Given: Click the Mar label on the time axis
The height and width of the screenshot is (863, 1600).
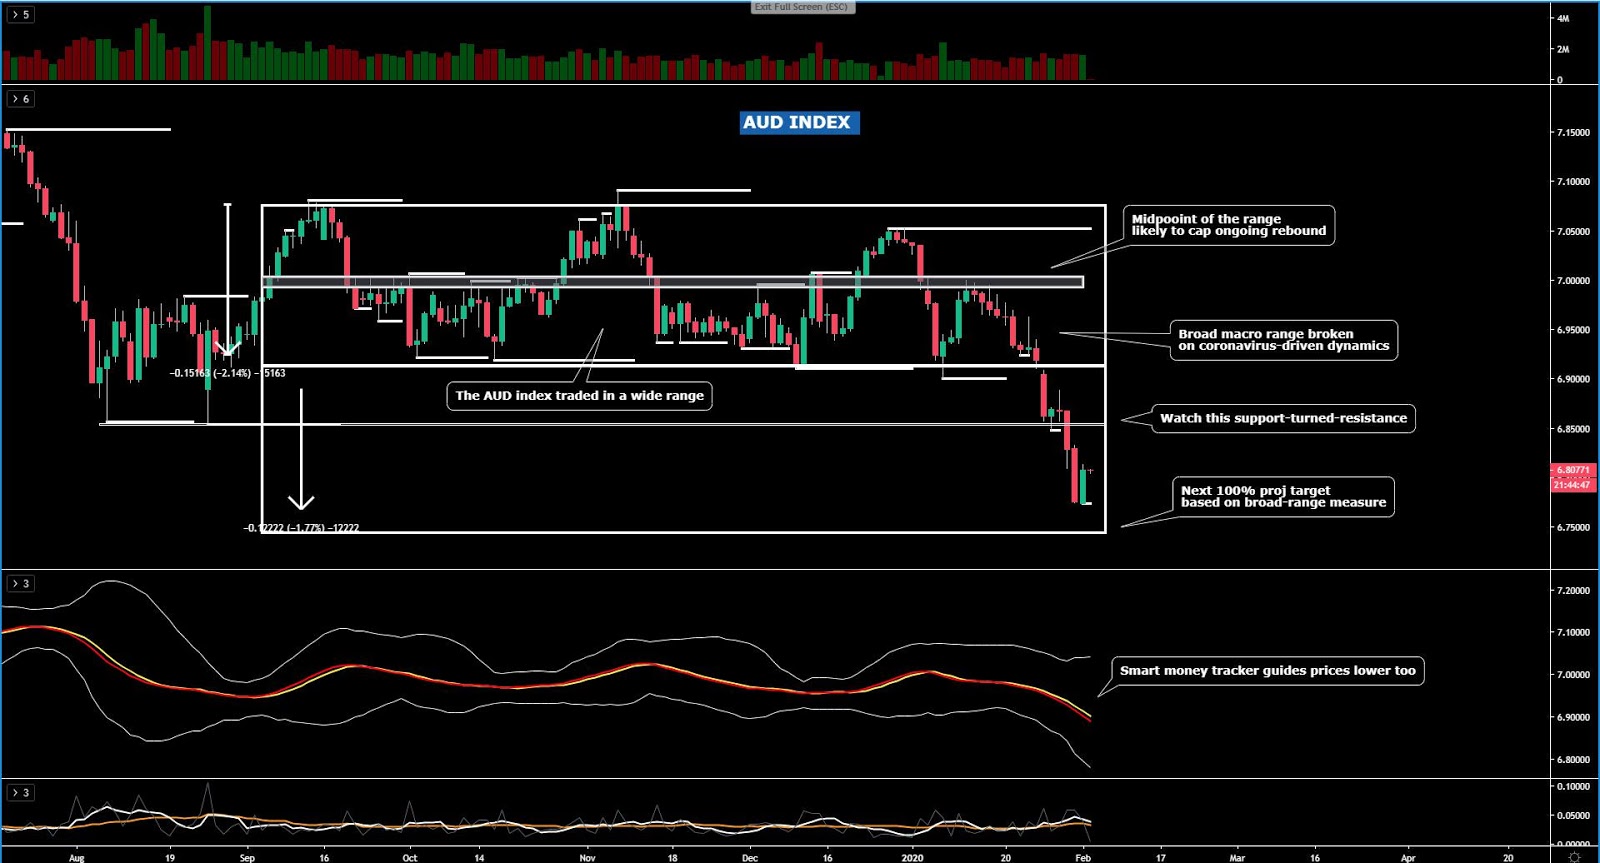Looking at the screenshot, I should (x=1237, y=858).
